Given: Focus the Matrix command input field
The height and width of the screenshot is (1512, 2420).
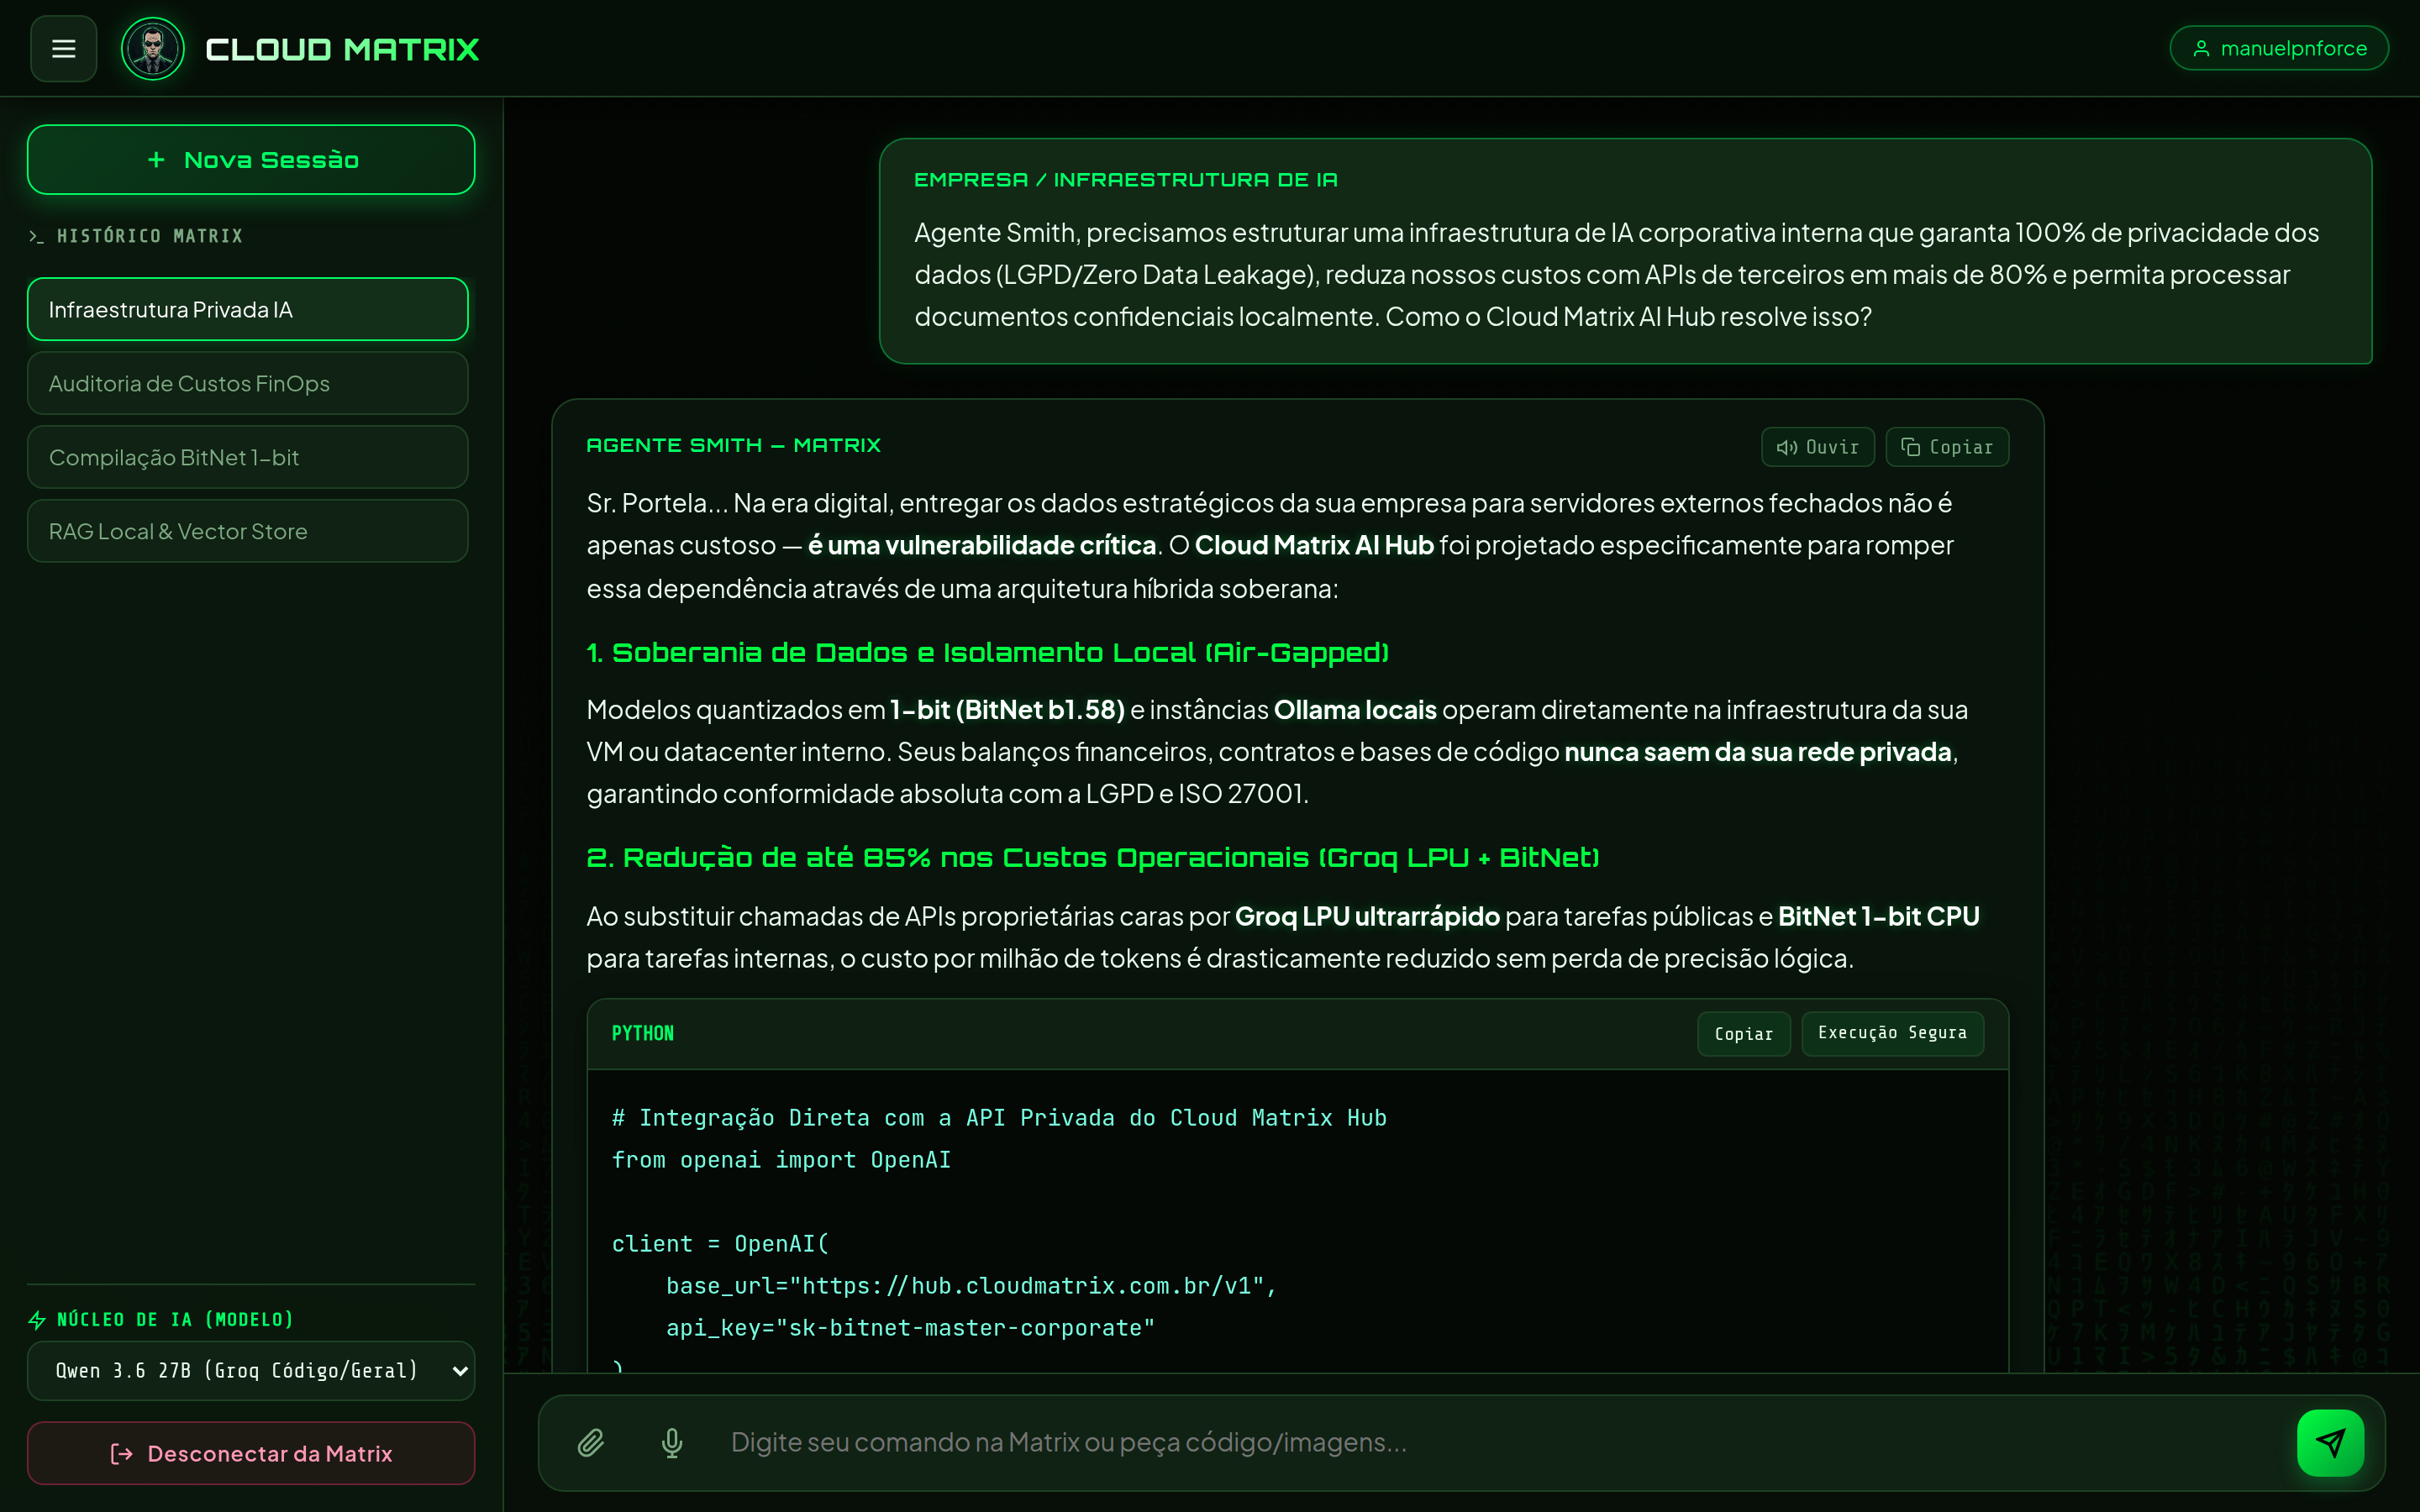Looking at the screenshot, I should [1500, 1442].
